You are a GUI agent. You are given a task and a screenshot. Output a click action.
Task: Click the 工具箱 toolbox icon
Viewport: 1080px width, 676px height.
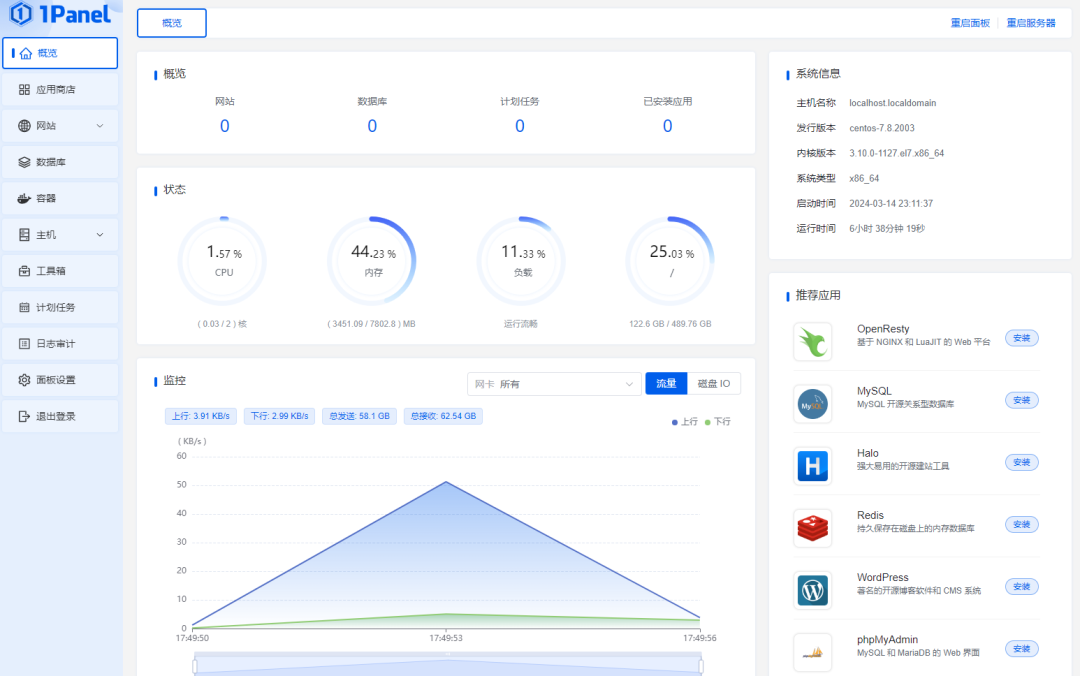[x=25, y=271]
